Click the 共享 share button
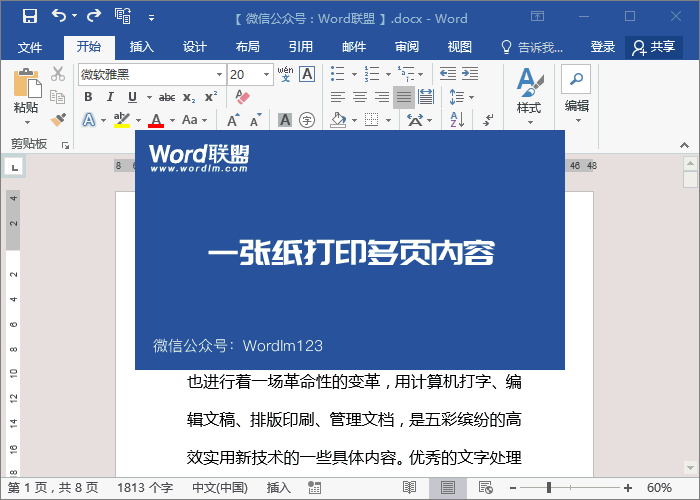The width and height of the screenshot is (700, 500). click(x=654, y=47)
